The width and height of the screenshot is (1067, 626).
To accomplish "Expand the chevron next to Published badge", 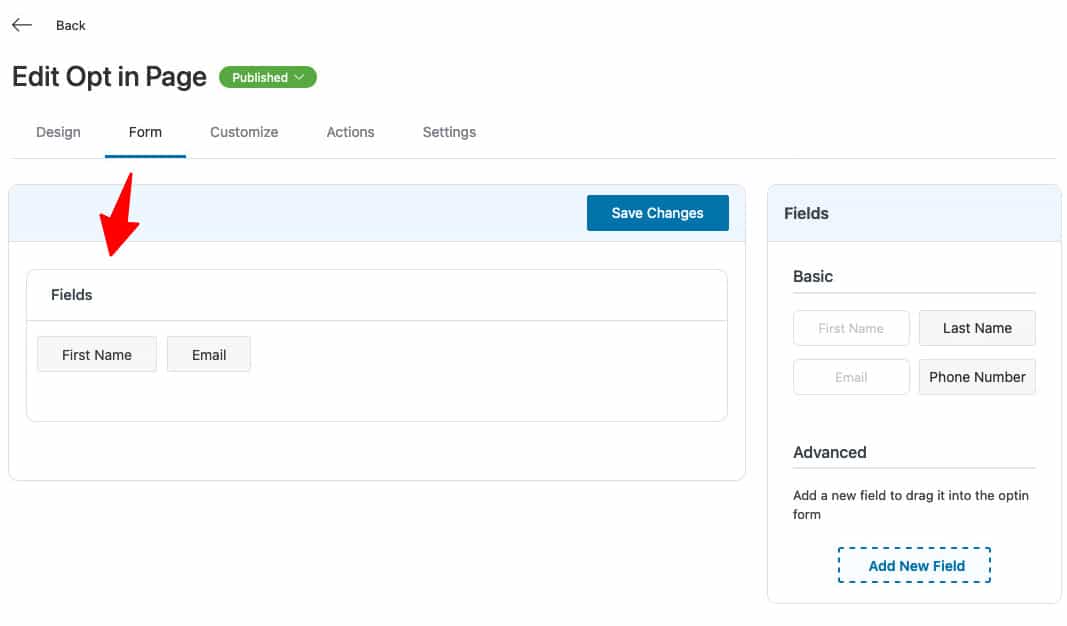I will point(299,77).
